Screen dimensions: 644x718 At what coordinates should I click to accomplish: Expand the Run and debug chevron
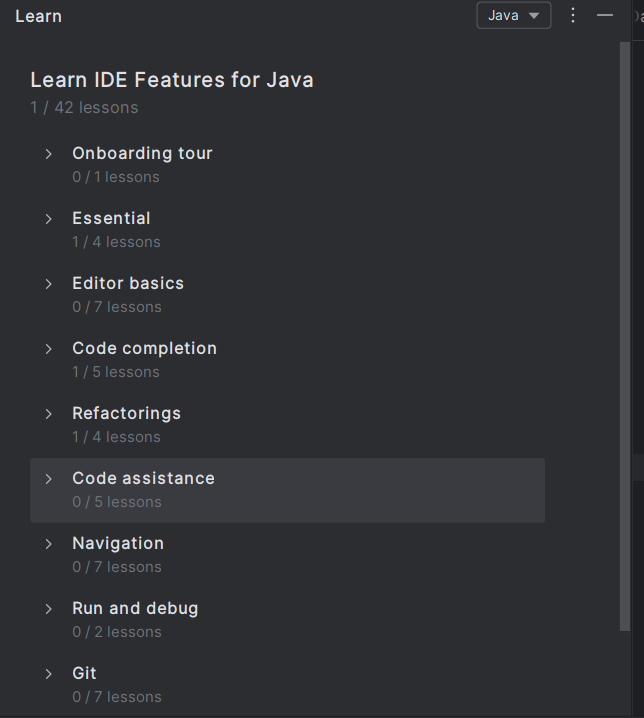point(49,609)
